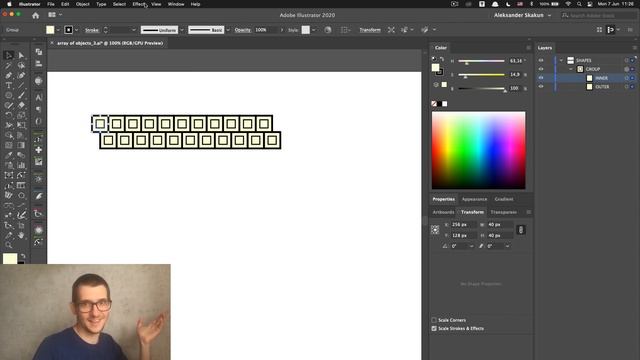Click the reference point locator in Transform
Viewport: 640px width, 360px height.
coord(435,230)
